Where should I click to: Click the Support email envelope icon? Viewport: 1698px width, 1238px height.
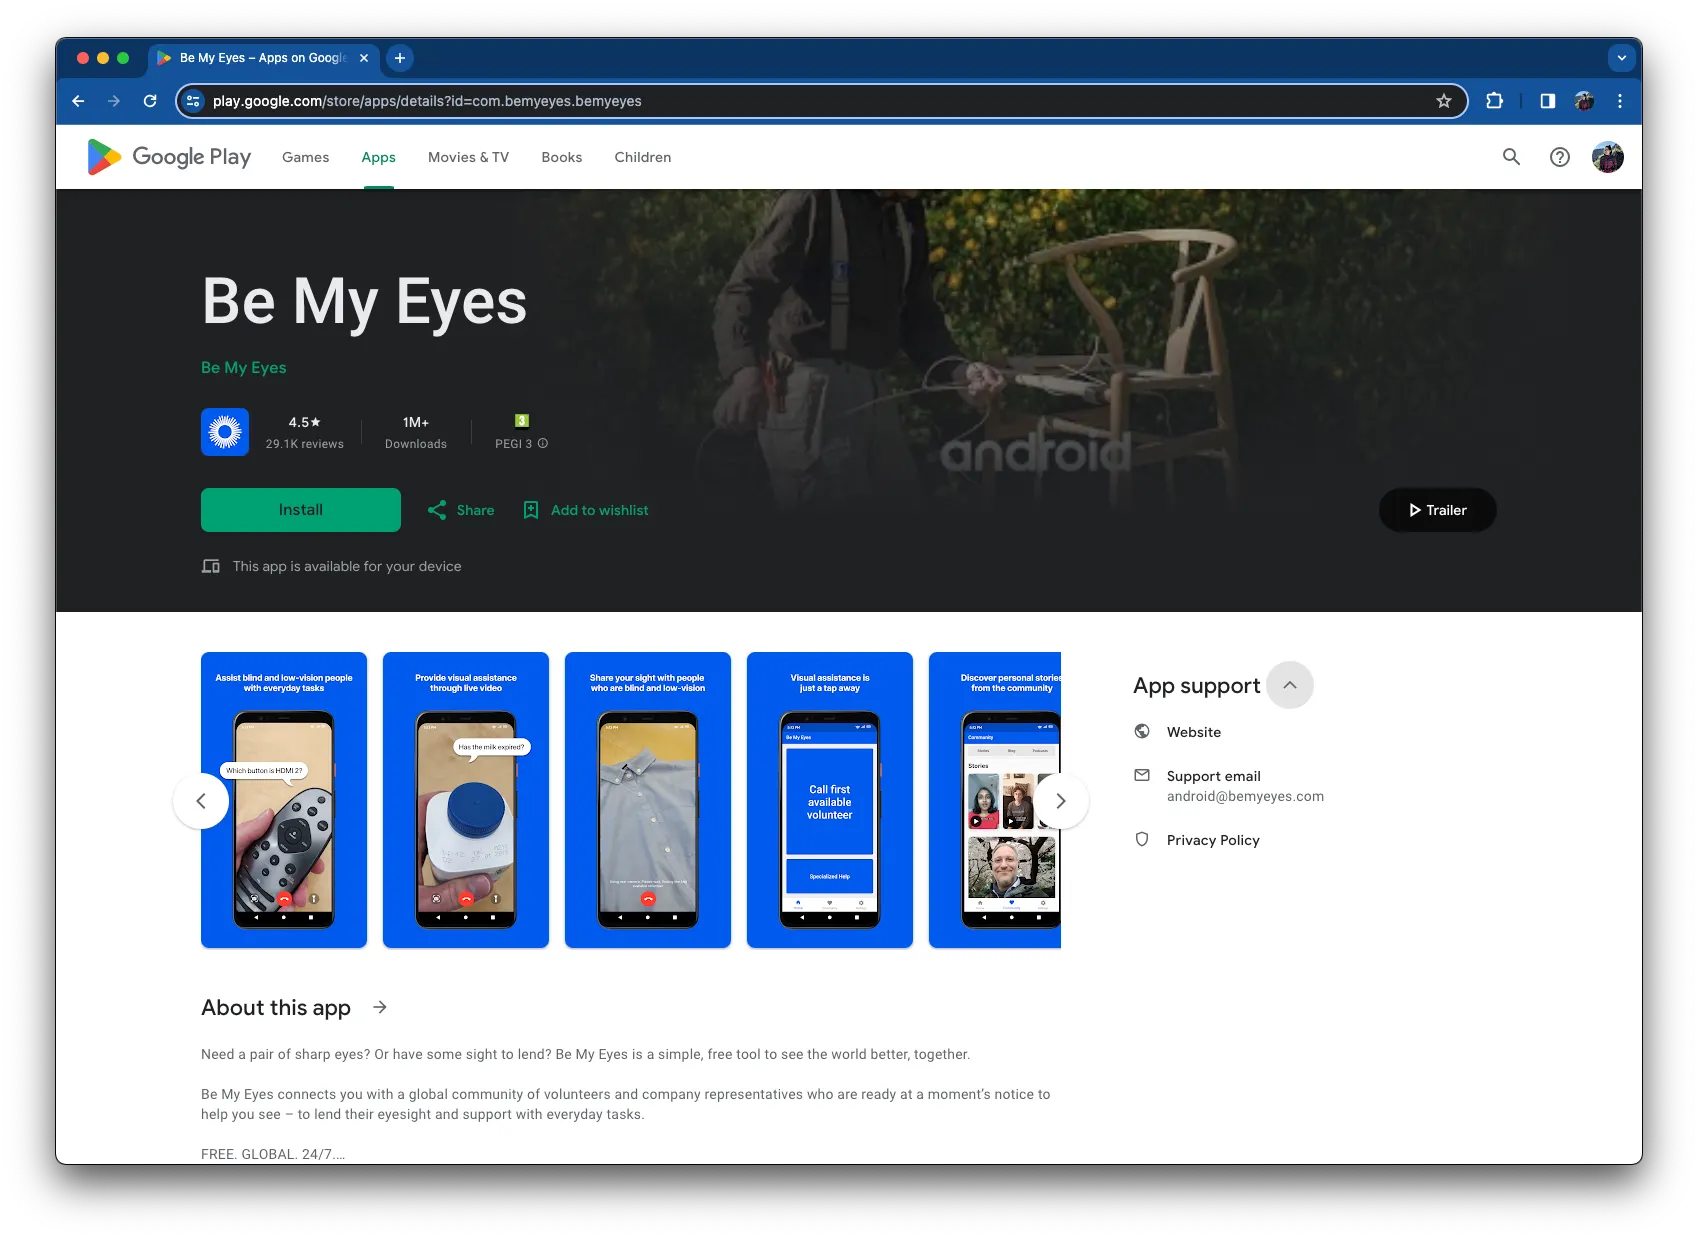click(1142, 775)
